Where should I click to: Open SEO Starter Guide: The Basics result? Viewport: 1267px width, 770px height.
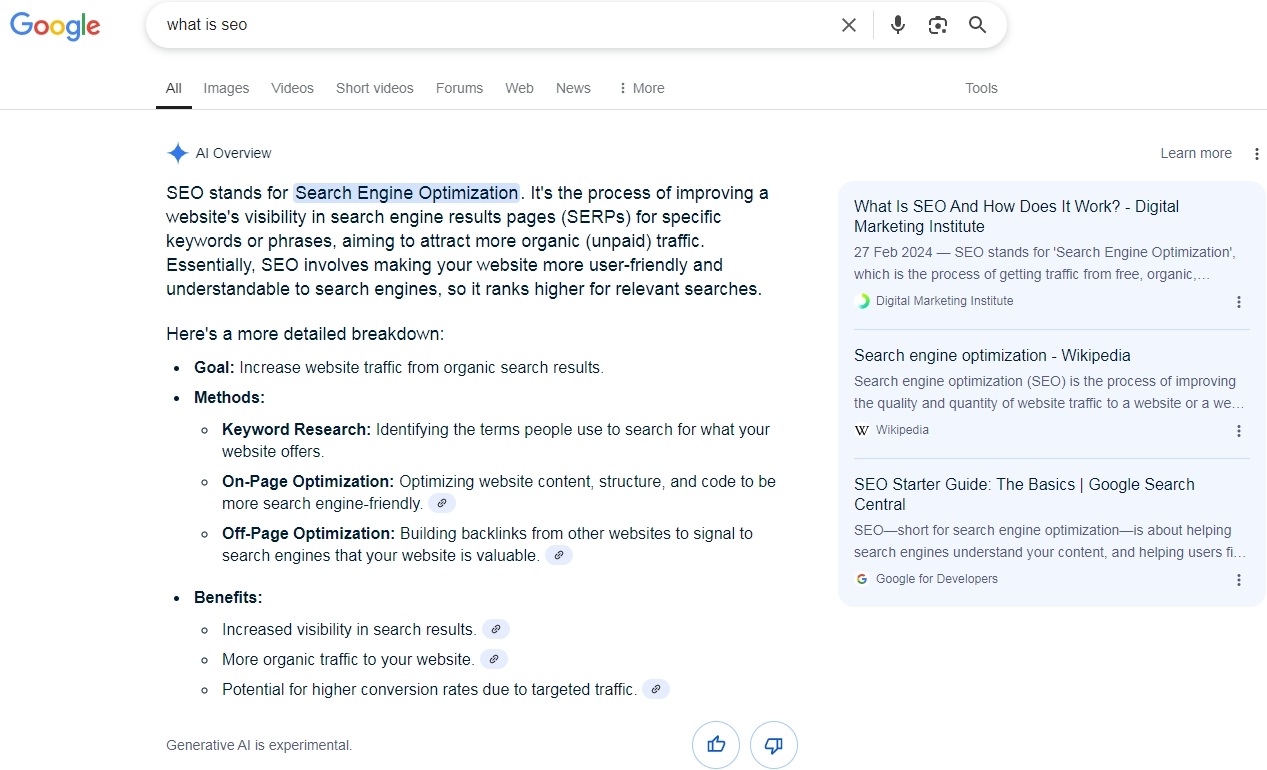tap(1024, 494)
